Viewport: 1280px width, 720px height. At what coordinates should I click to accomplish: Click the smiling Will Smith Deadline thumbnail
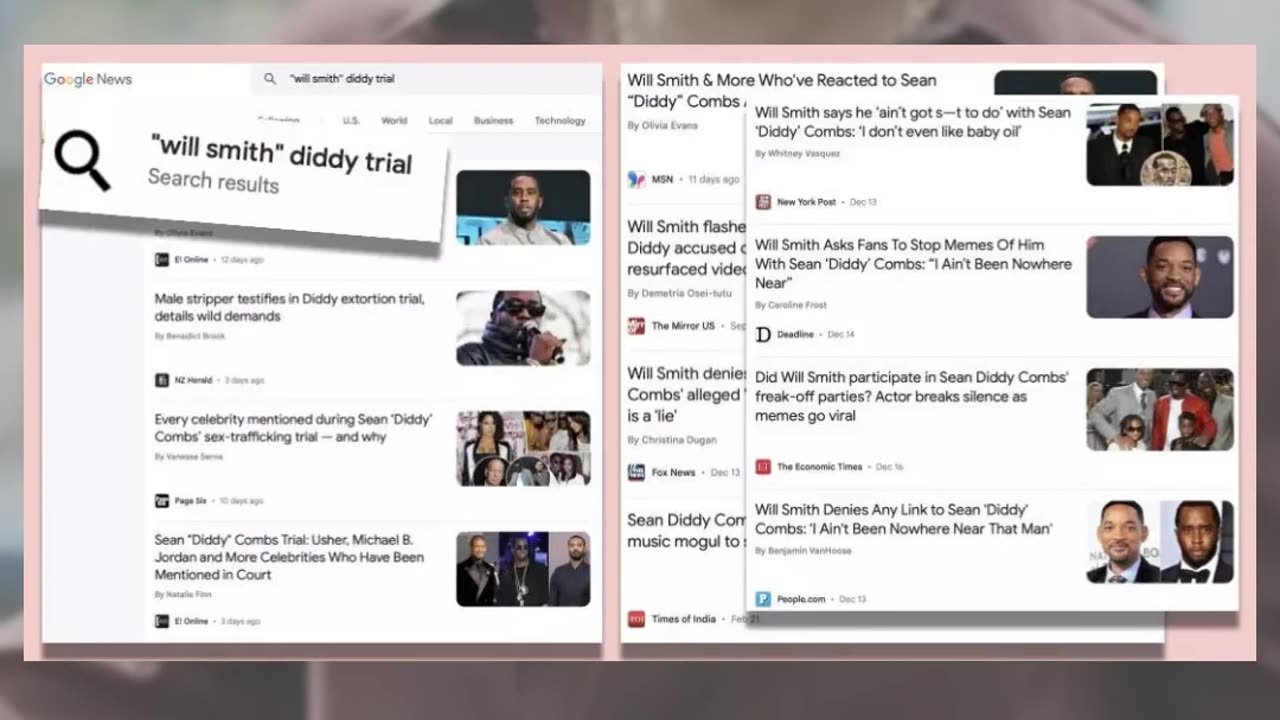click(1160, 277)
